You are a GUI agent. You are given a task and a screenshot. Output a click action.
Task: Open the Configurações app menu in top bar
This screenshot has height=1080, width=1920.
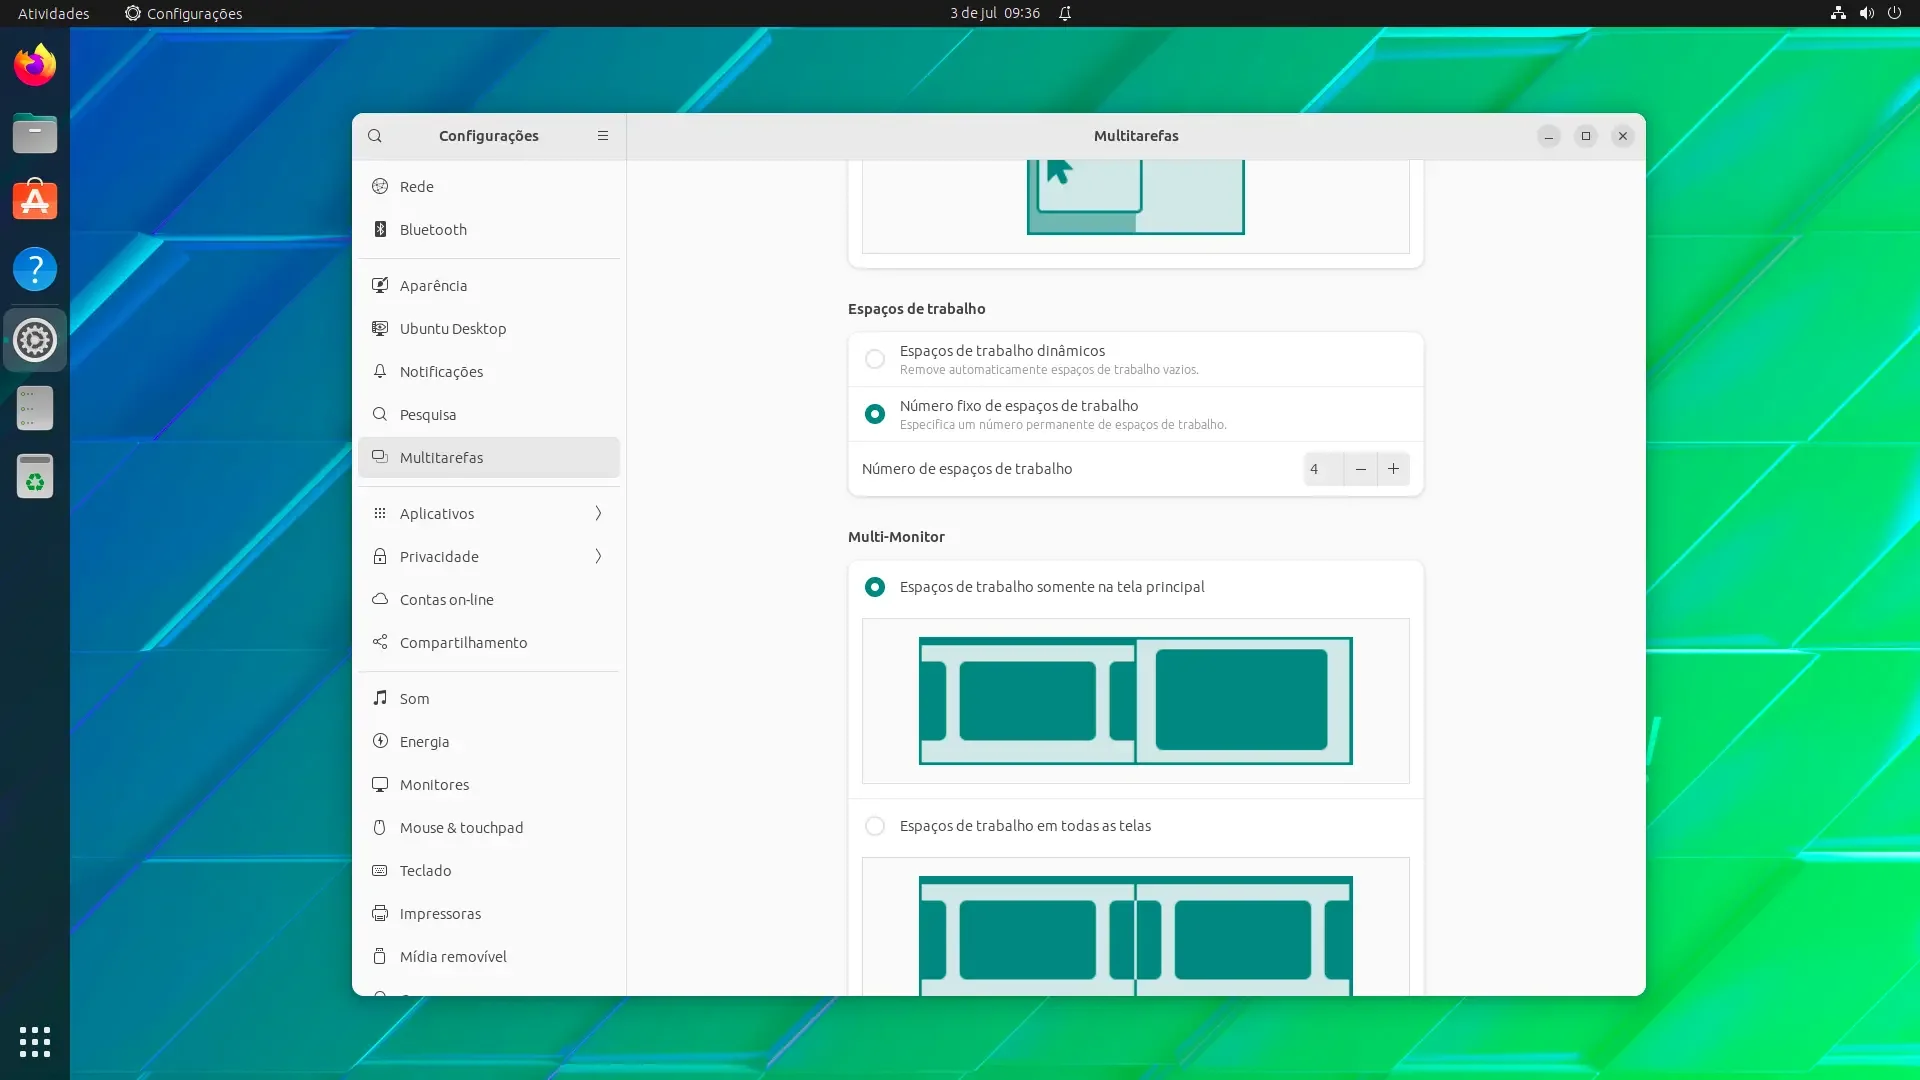184,13
